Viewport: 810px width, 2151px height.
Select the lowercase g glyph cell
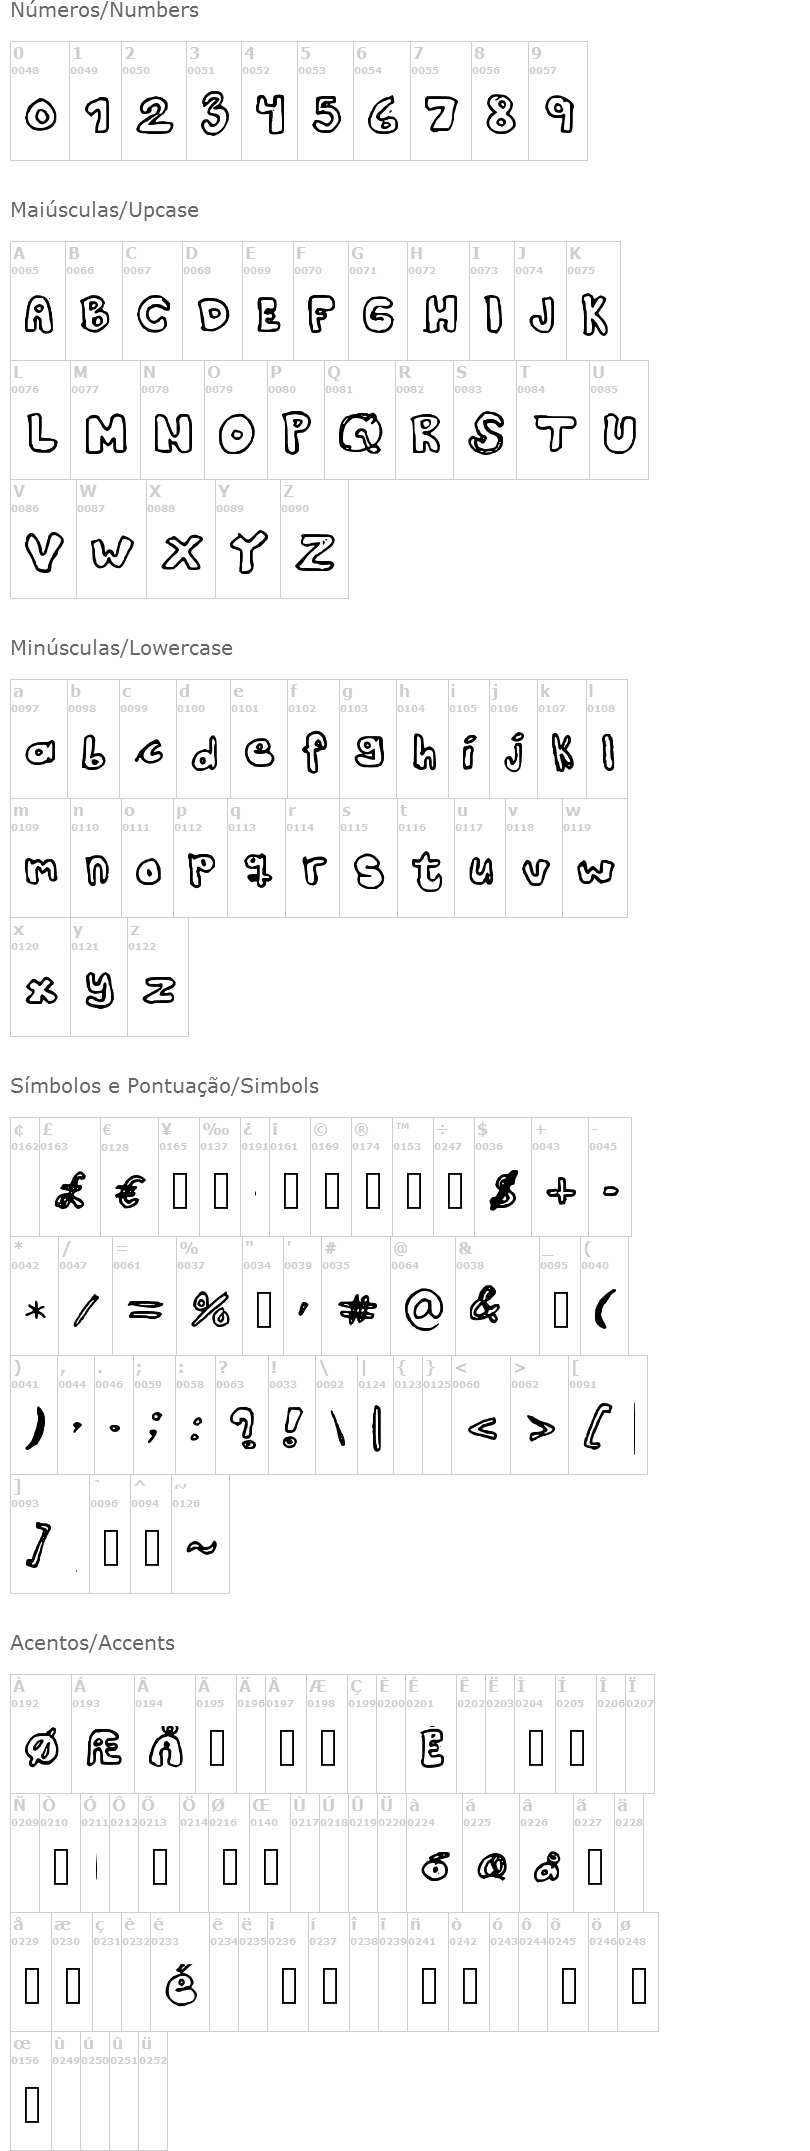pos(368,739)
